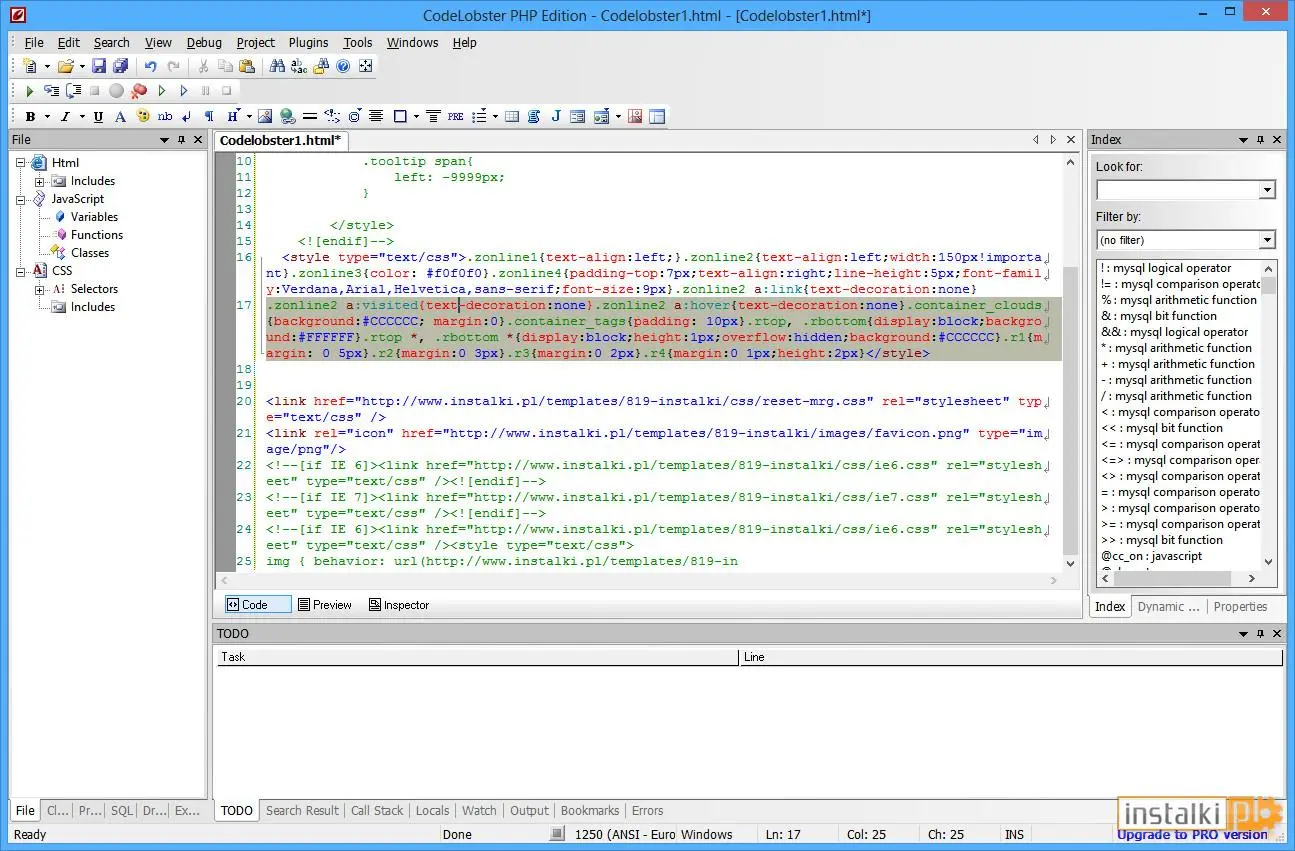Viewport: 1295px width, 851px height.
Task: Apply Italic formatting
Action: coord(65,117)
